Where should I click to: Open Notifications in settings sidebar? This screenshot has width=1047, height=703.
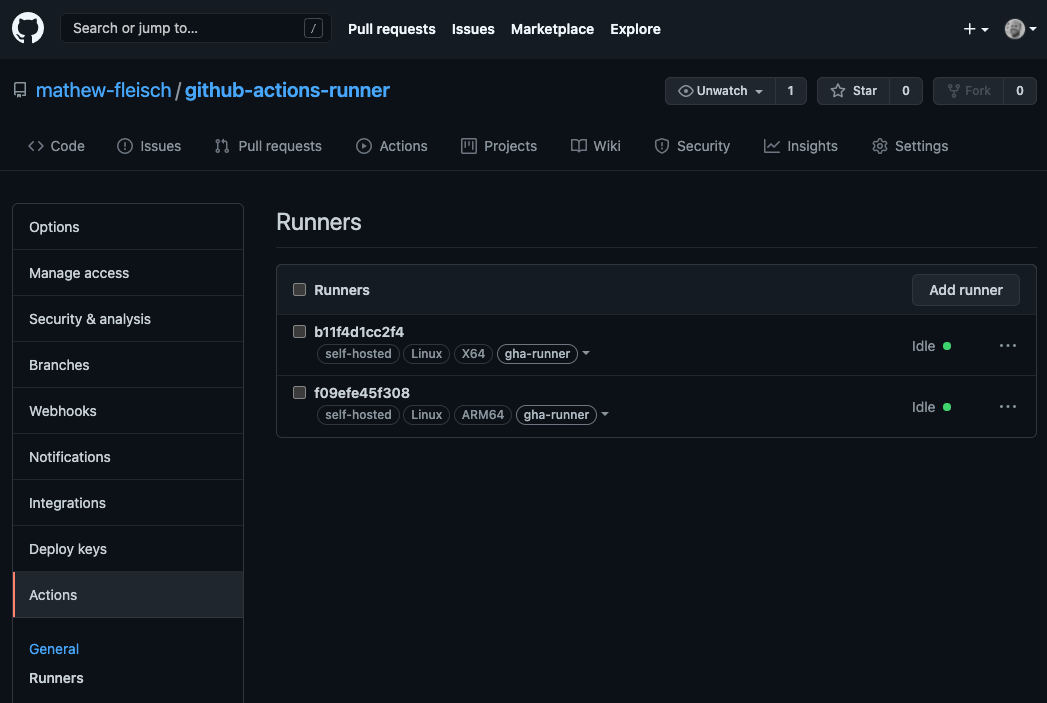click(128, 457)
